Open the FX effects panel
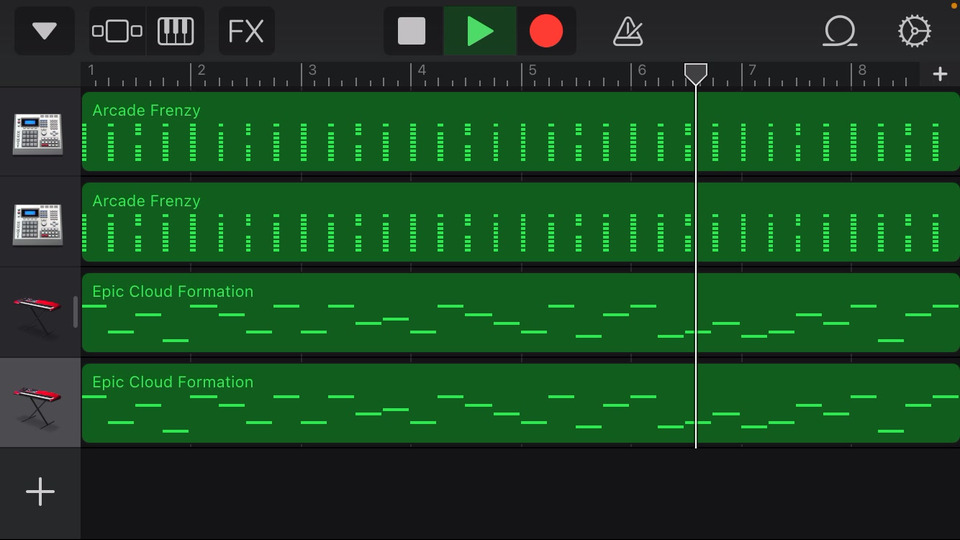Image resolution: width=960 pixels, height=540 pixels. [246, 31]
